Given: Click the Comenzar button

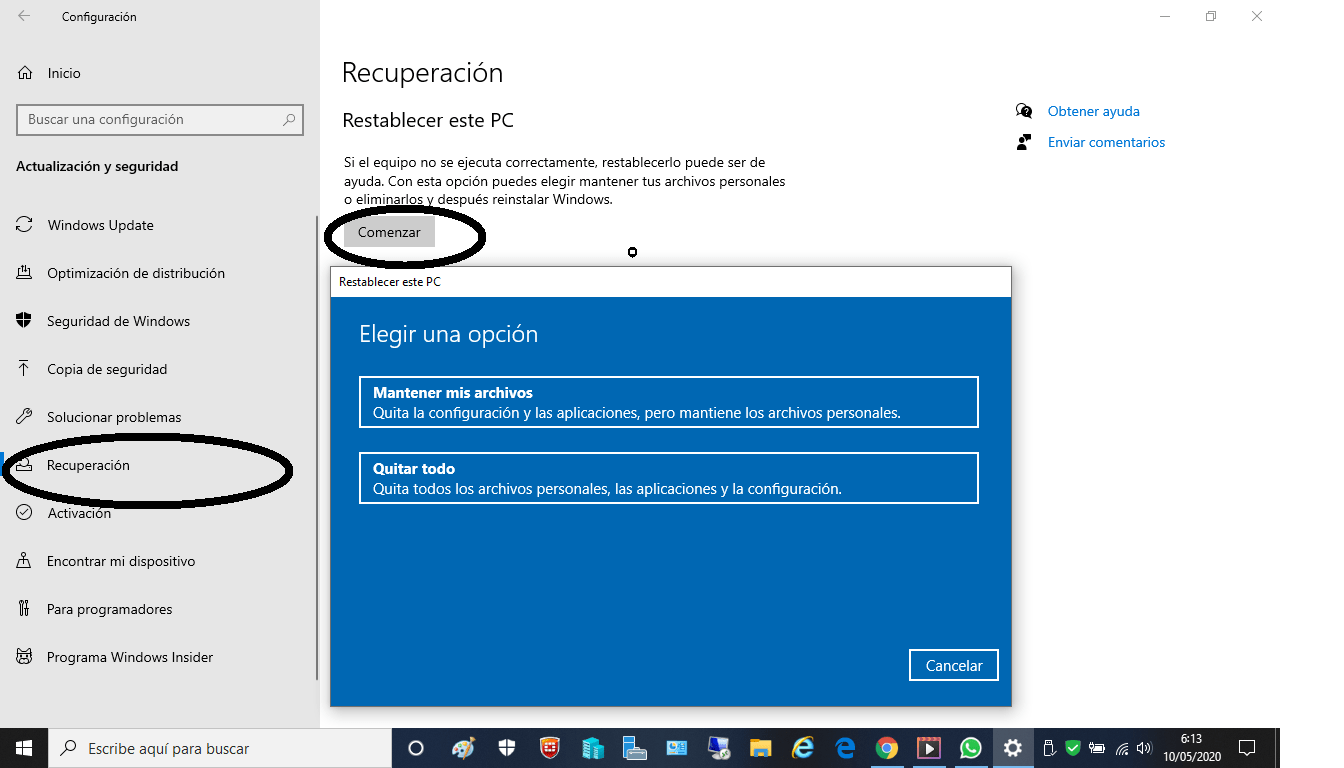Looking at the screenshot, I should 389,232.
